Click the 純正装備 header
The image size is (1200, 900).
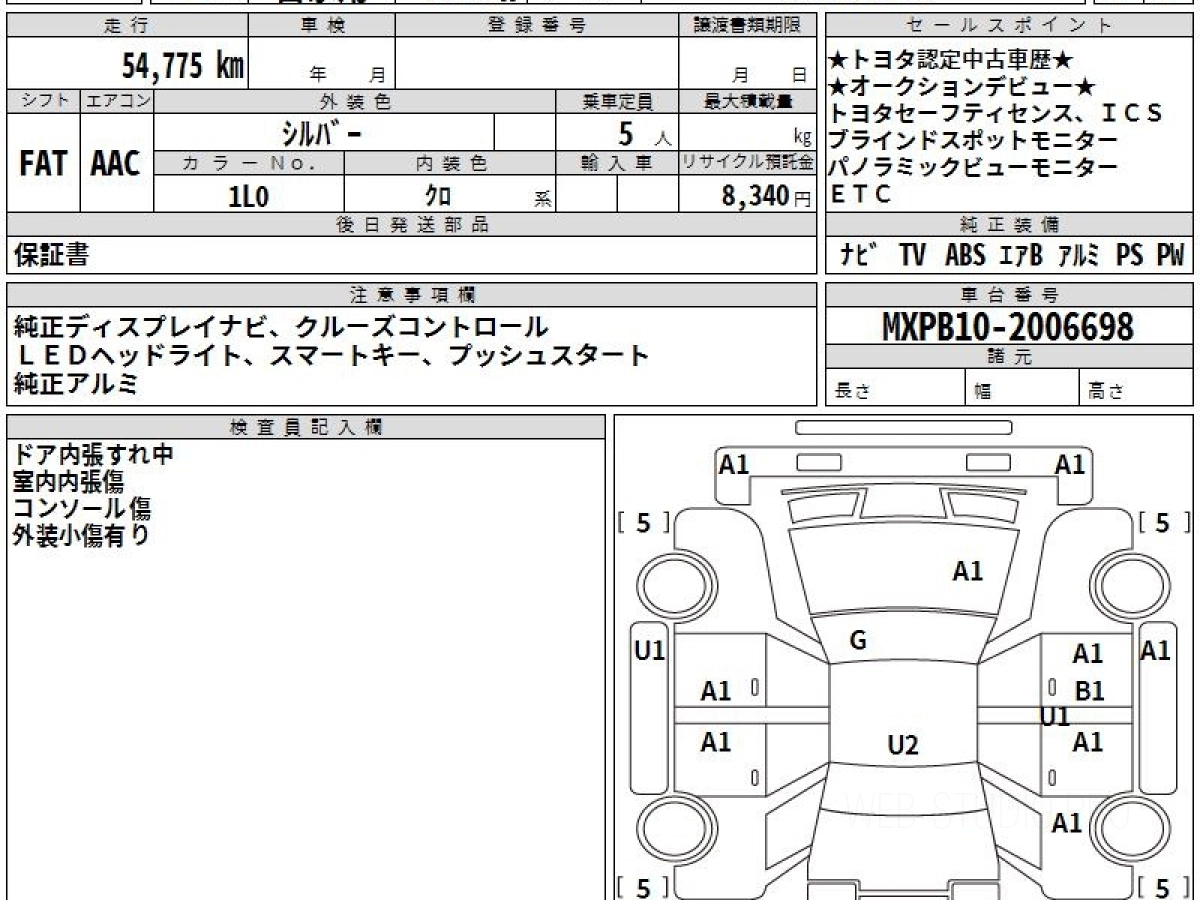pyautogui.click(x=1010, y=225)
